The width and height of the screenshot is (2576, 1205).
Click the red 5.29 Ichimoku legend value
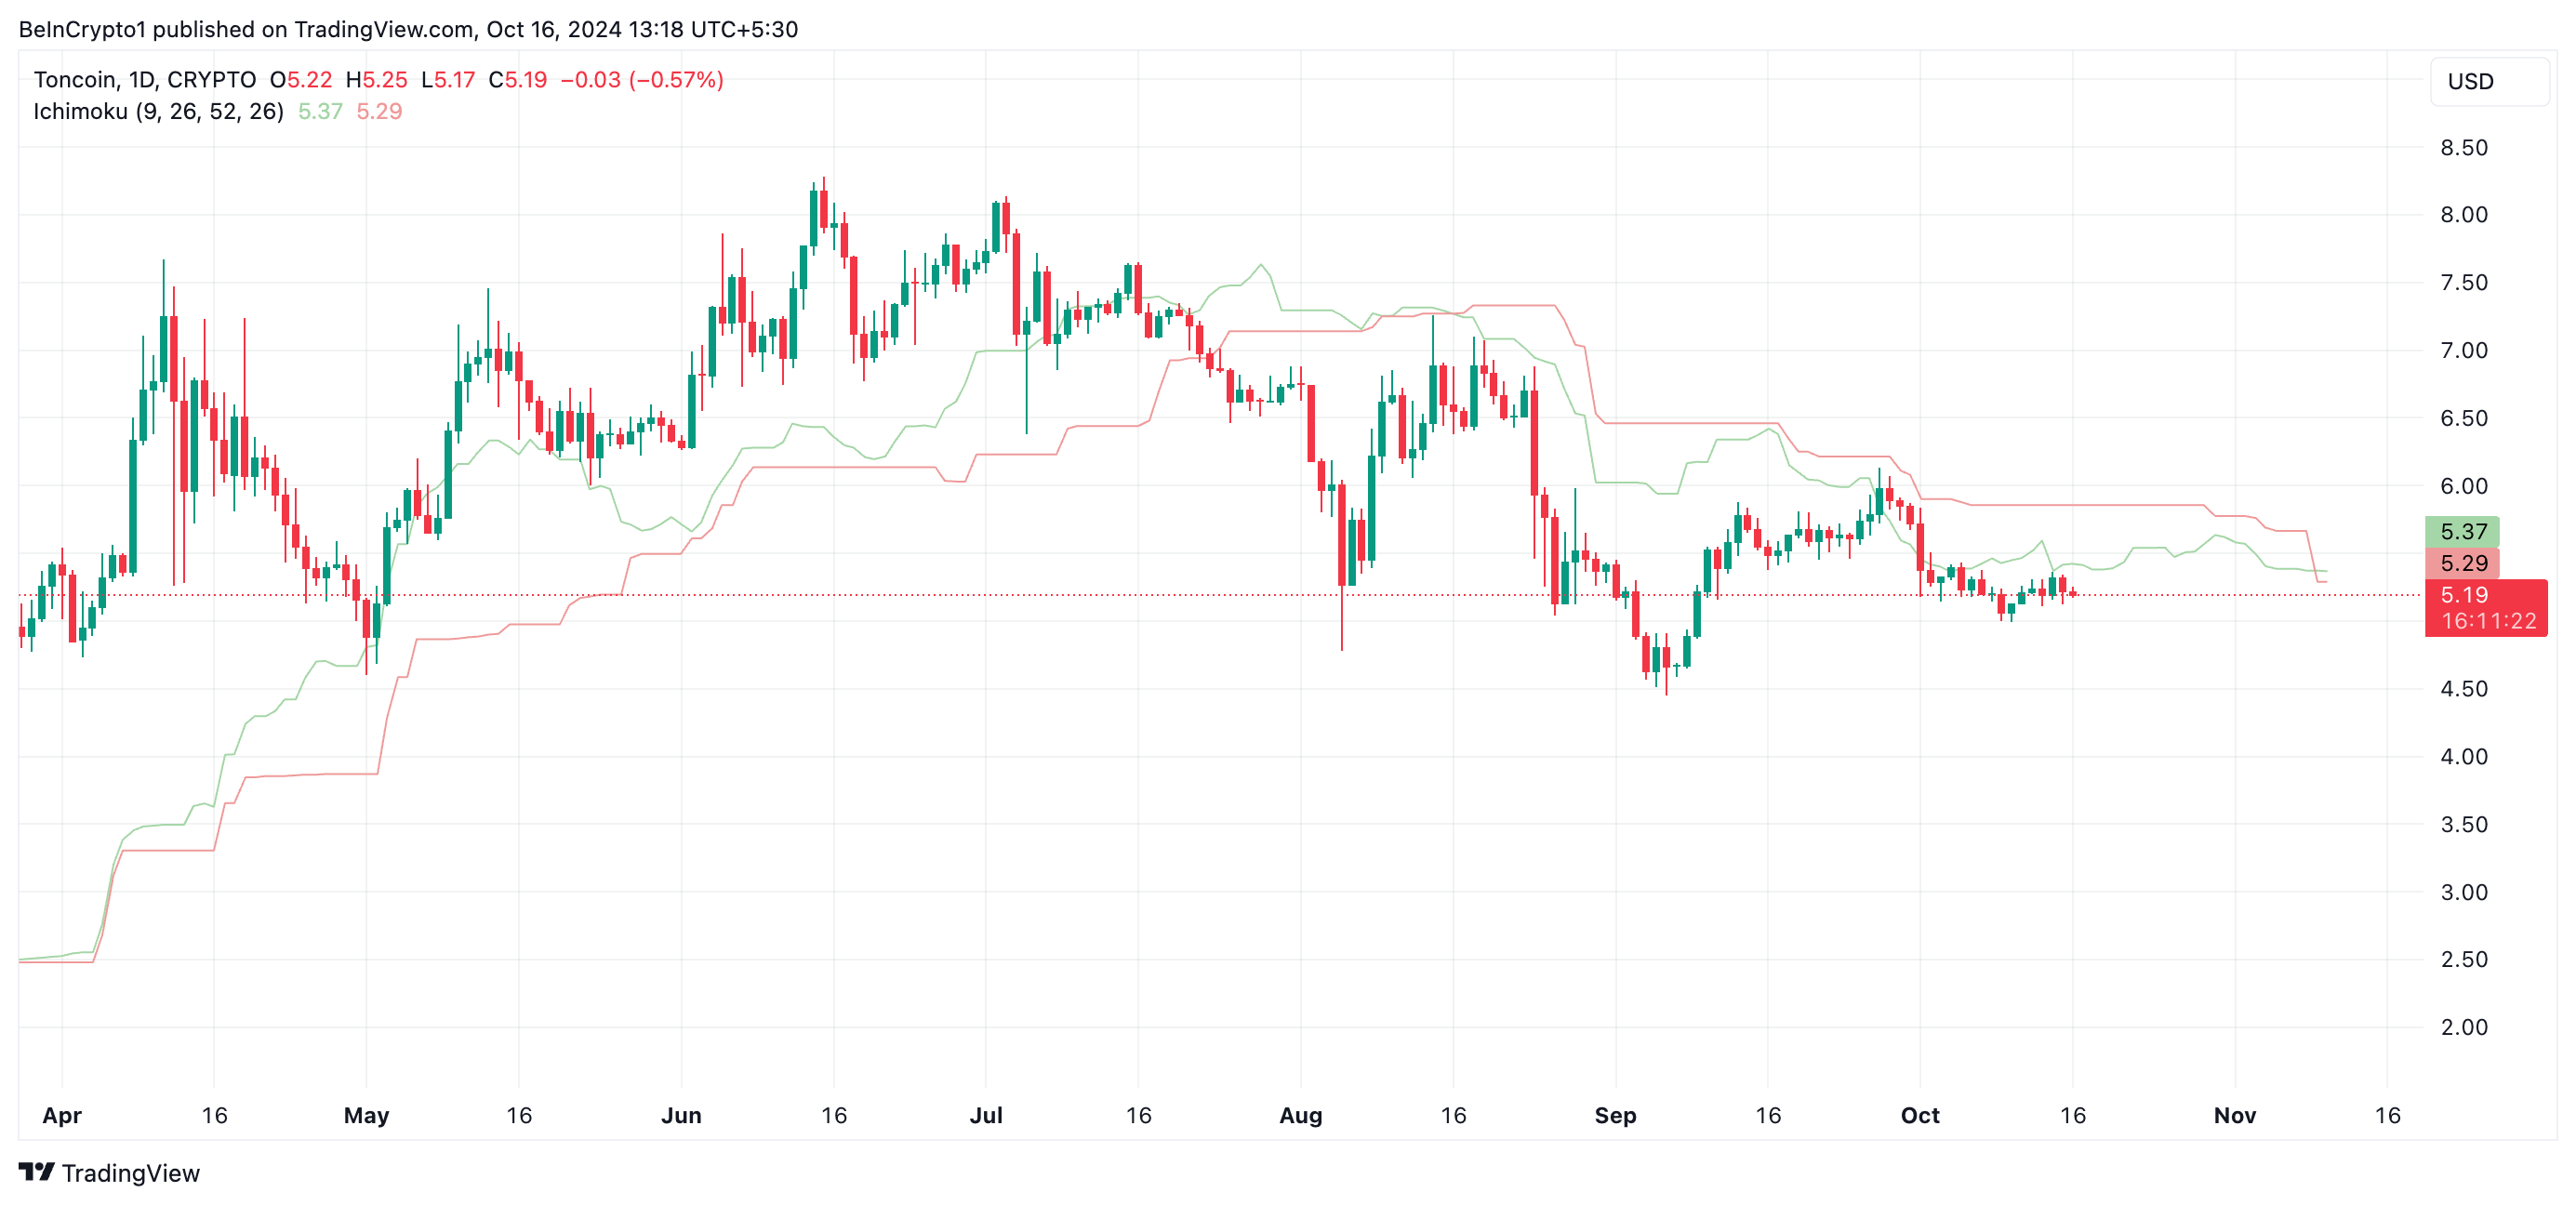[379, 111]
